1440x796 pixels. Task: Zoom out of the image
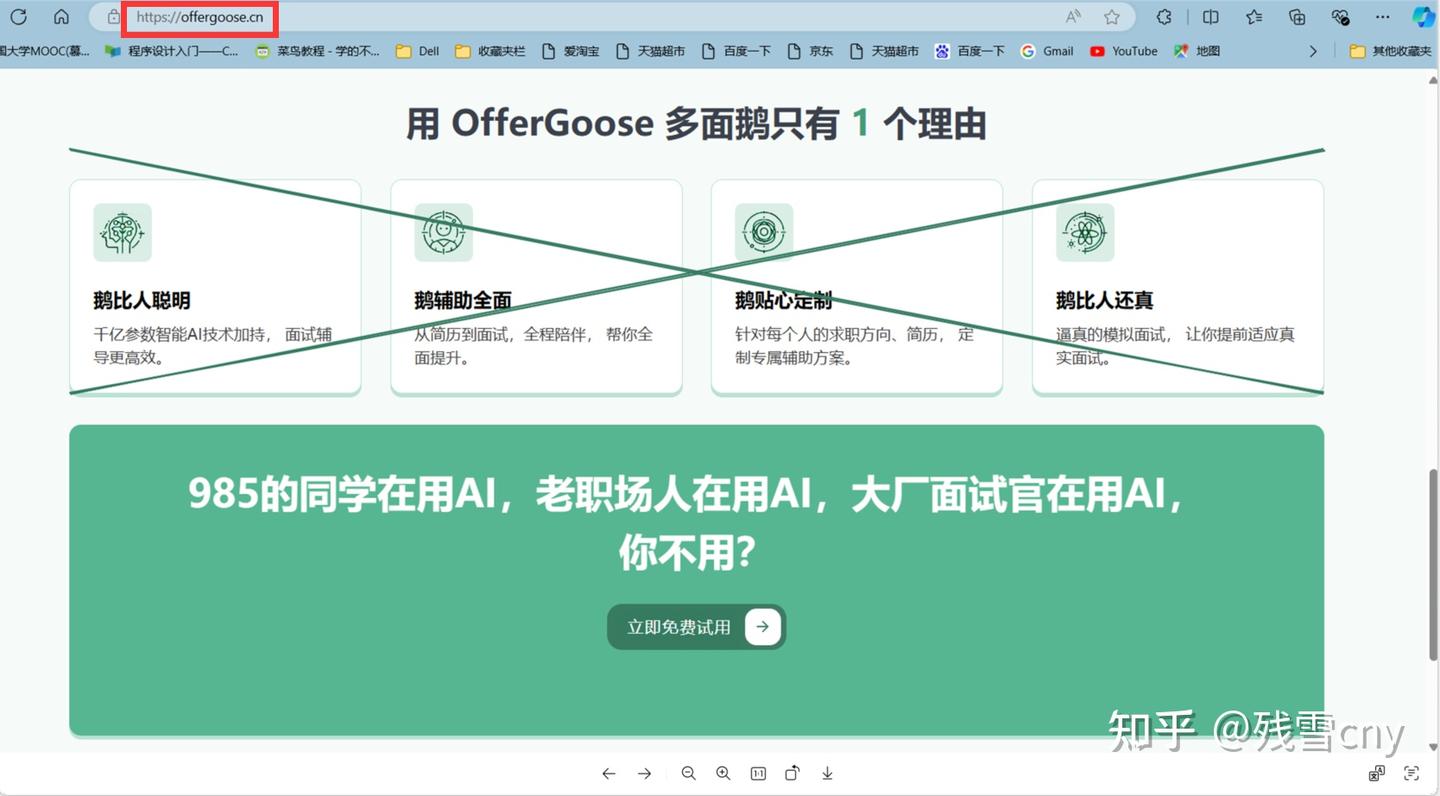click(689, 773)
